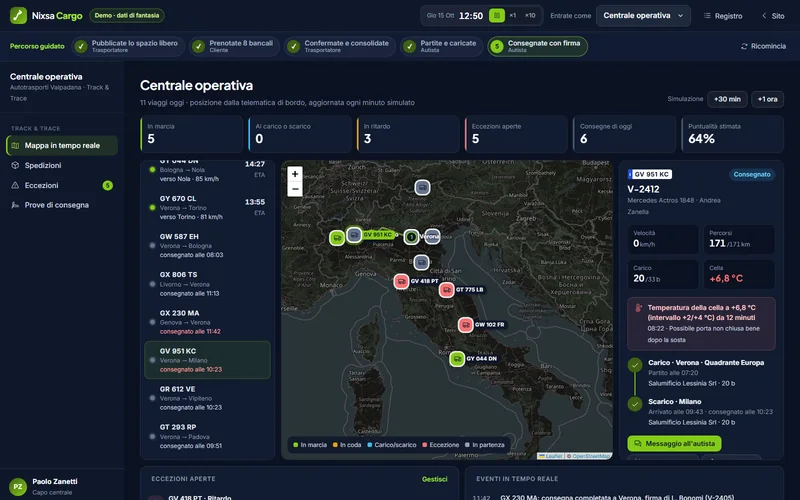The height and width of the screenshot is (500, 800).
Task: Go back to Sito
Action: point(773,16)
